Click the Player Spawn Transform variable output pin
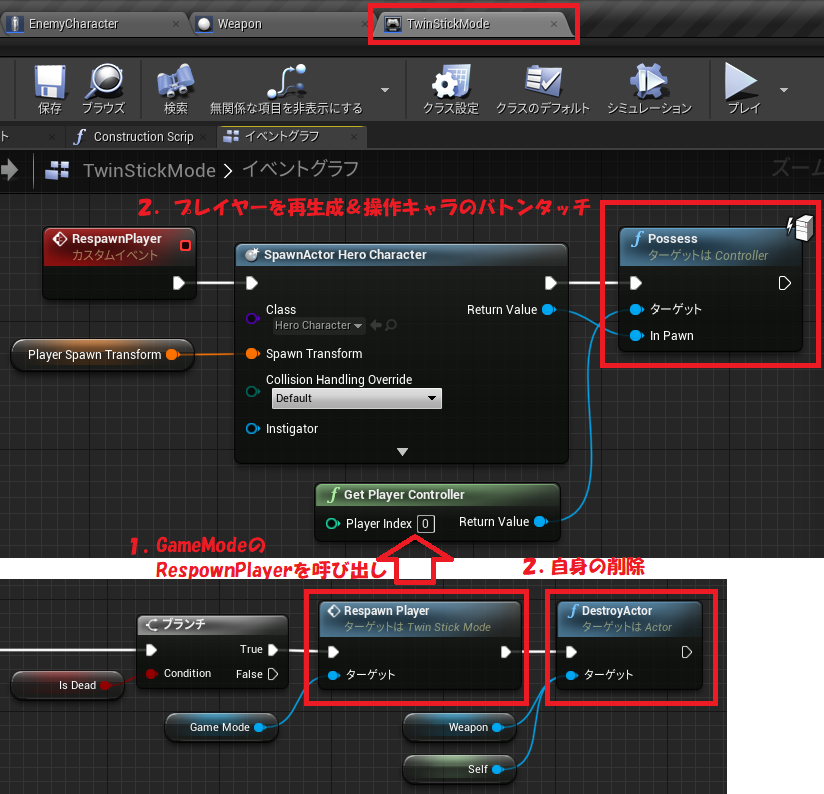Screen dimensions: 824x794 coord(172,355)
